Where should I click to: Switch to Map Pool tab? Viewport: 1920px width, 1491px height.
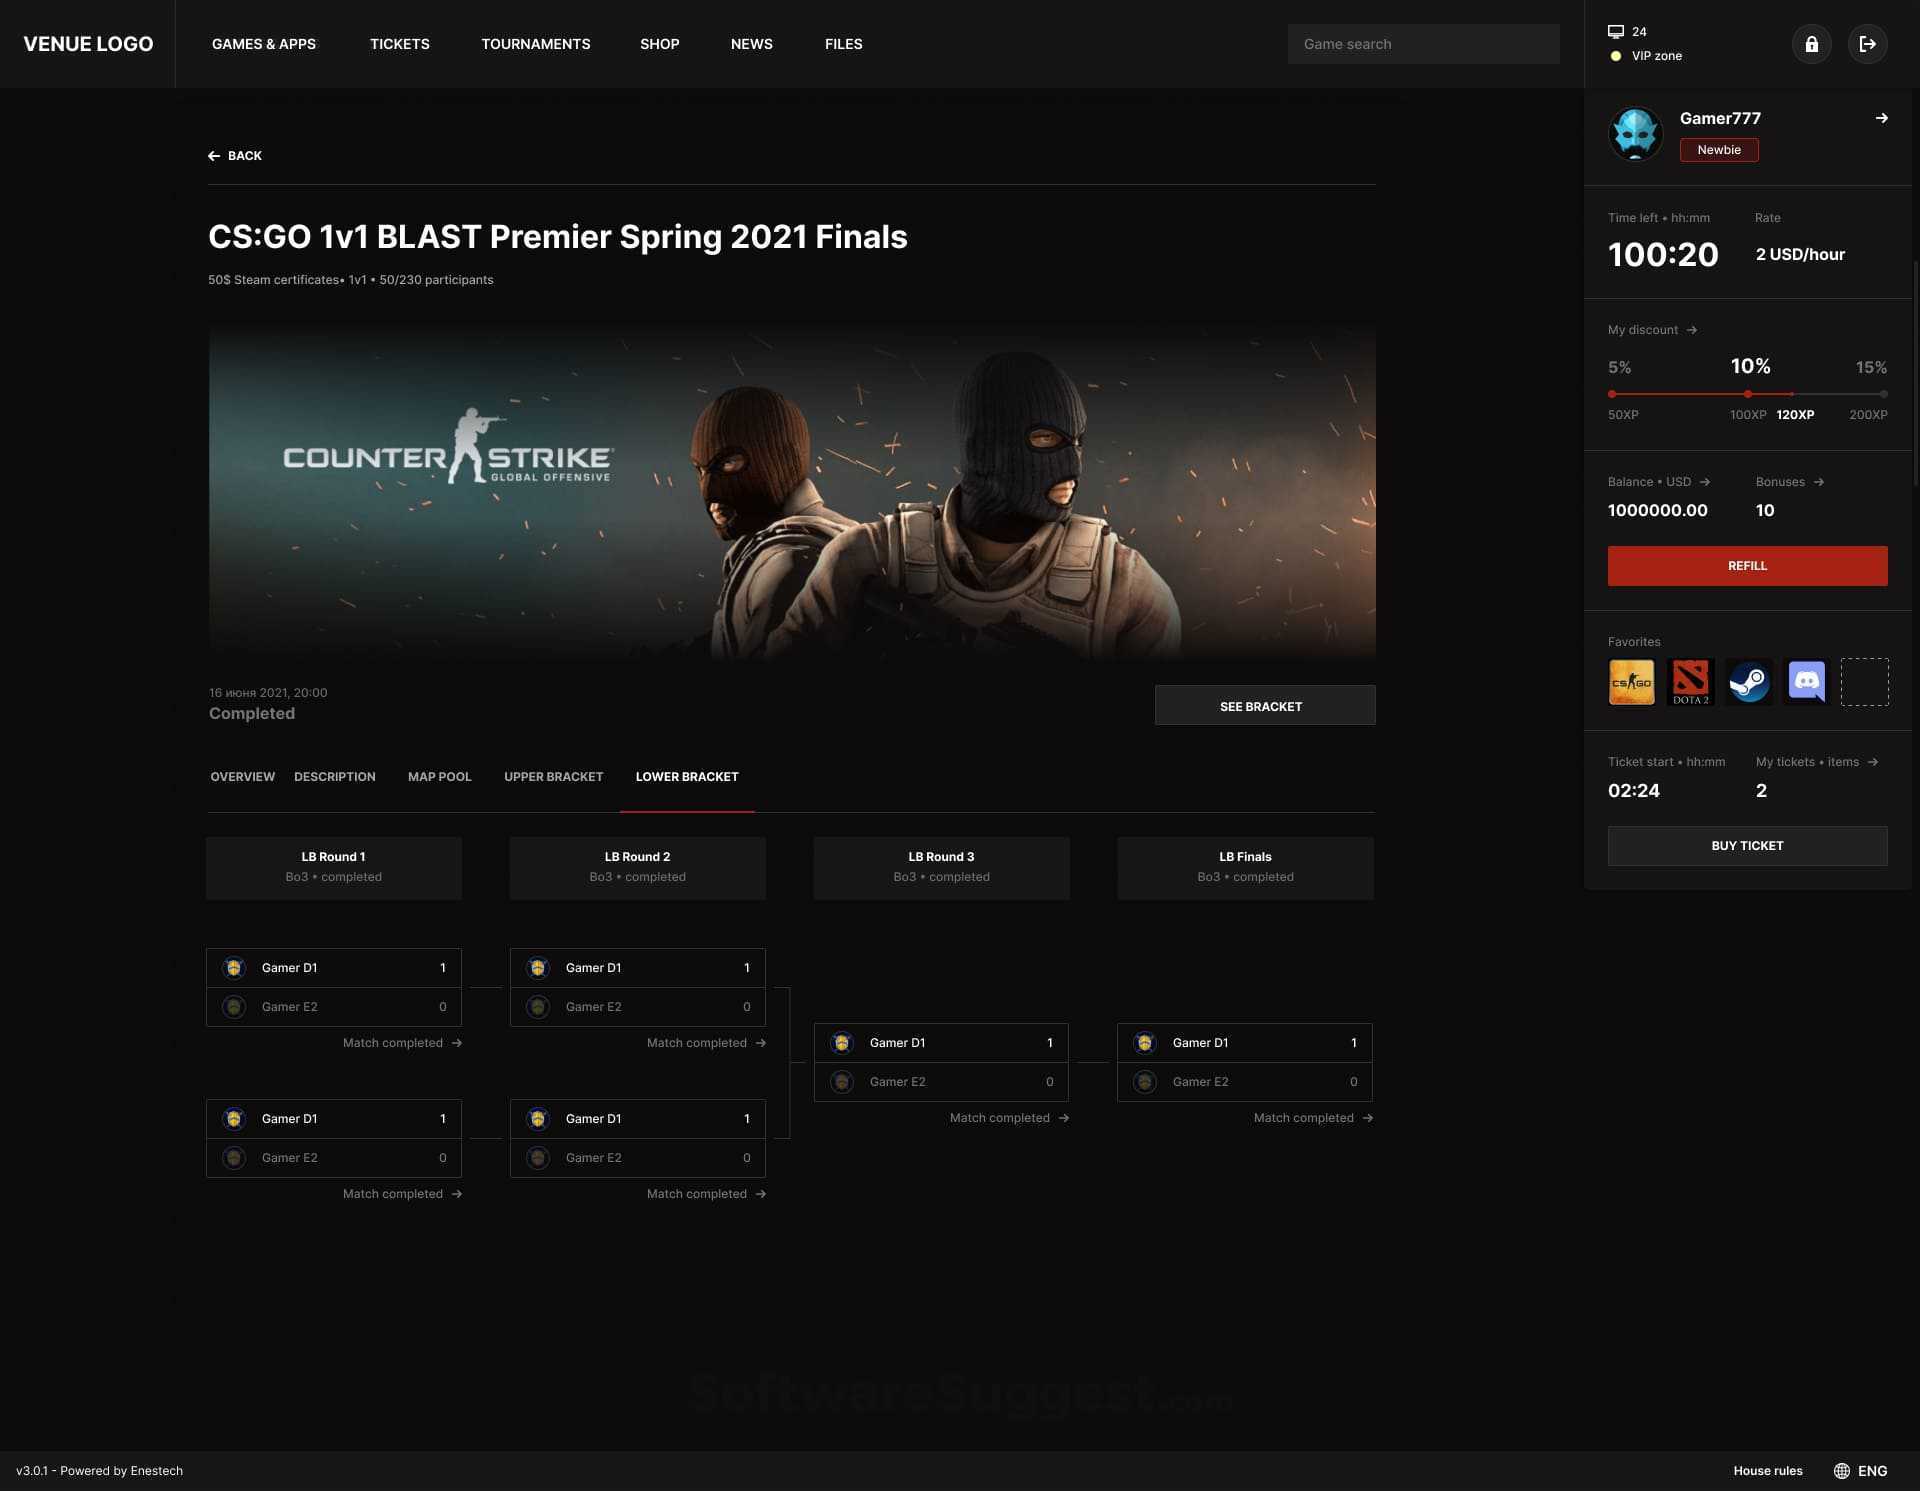[x=439, y=777]
